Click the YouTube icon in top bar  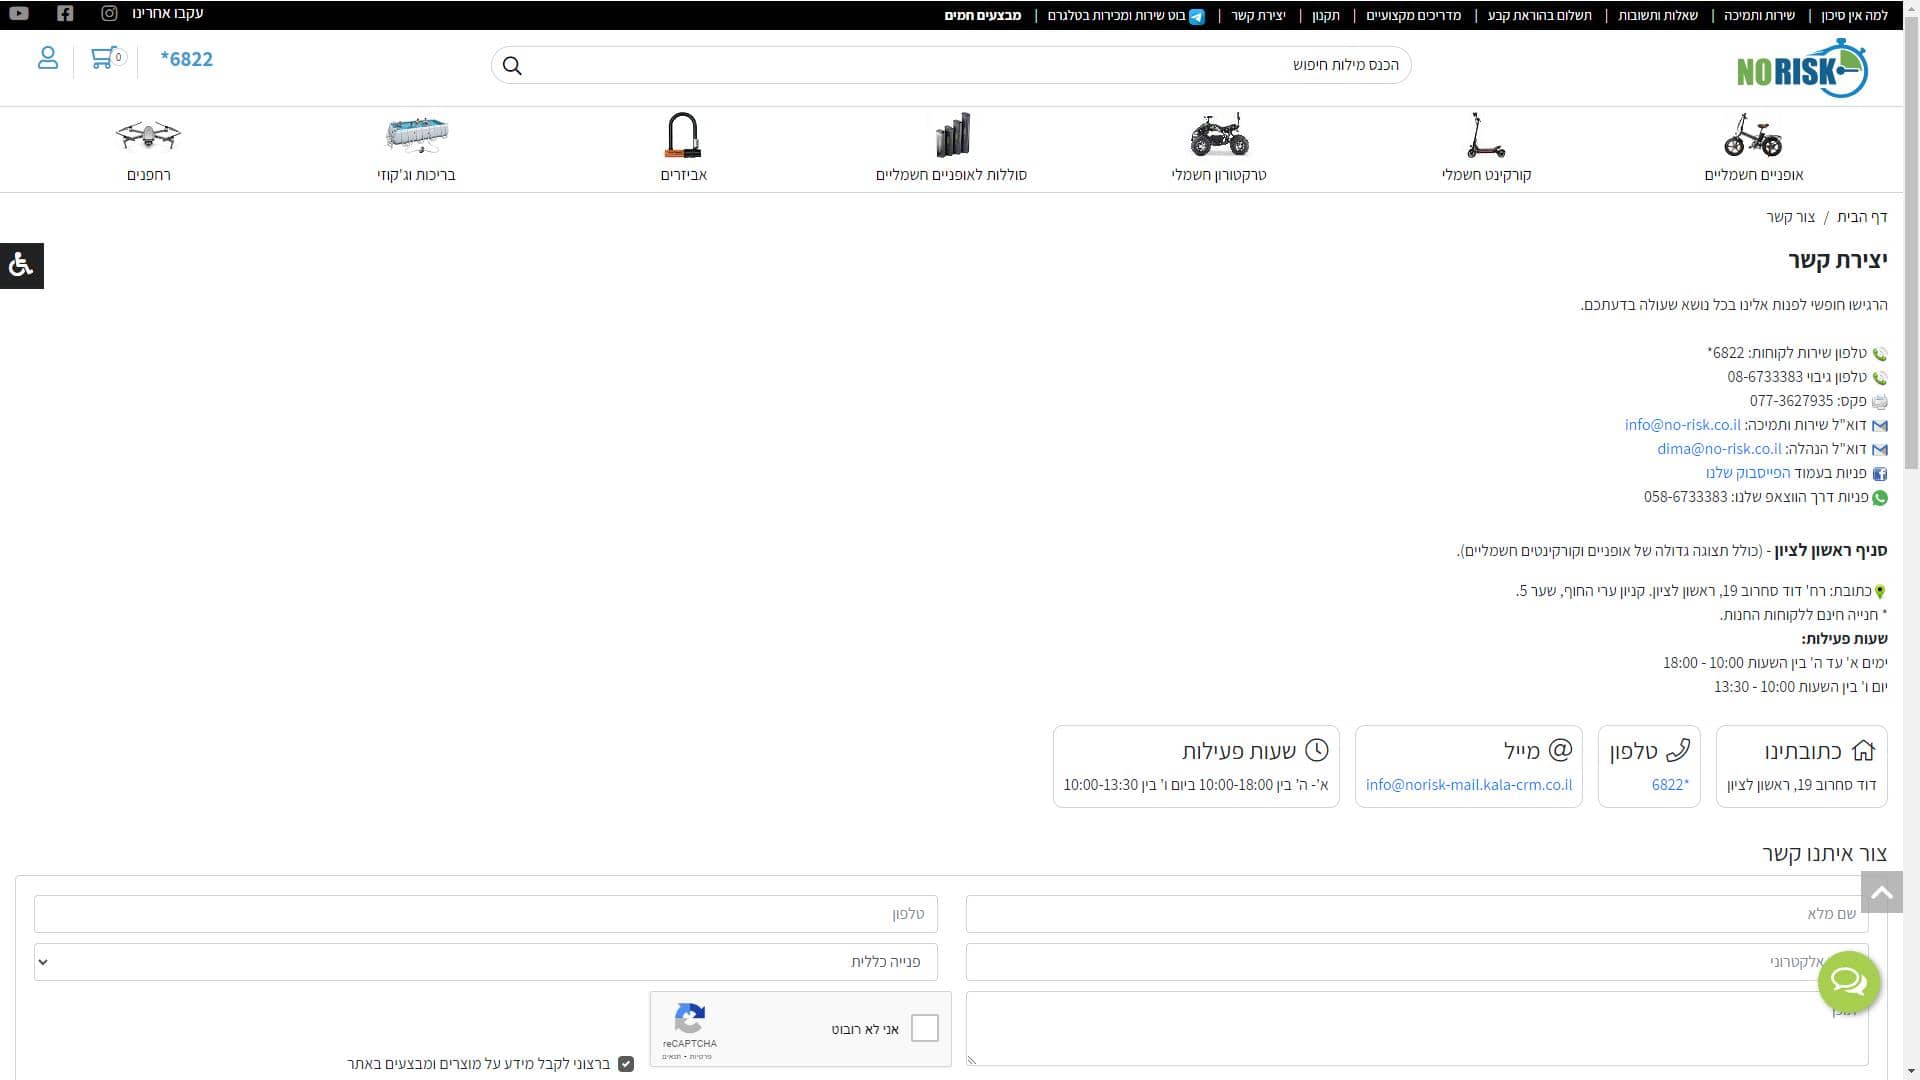click(19, 14)
